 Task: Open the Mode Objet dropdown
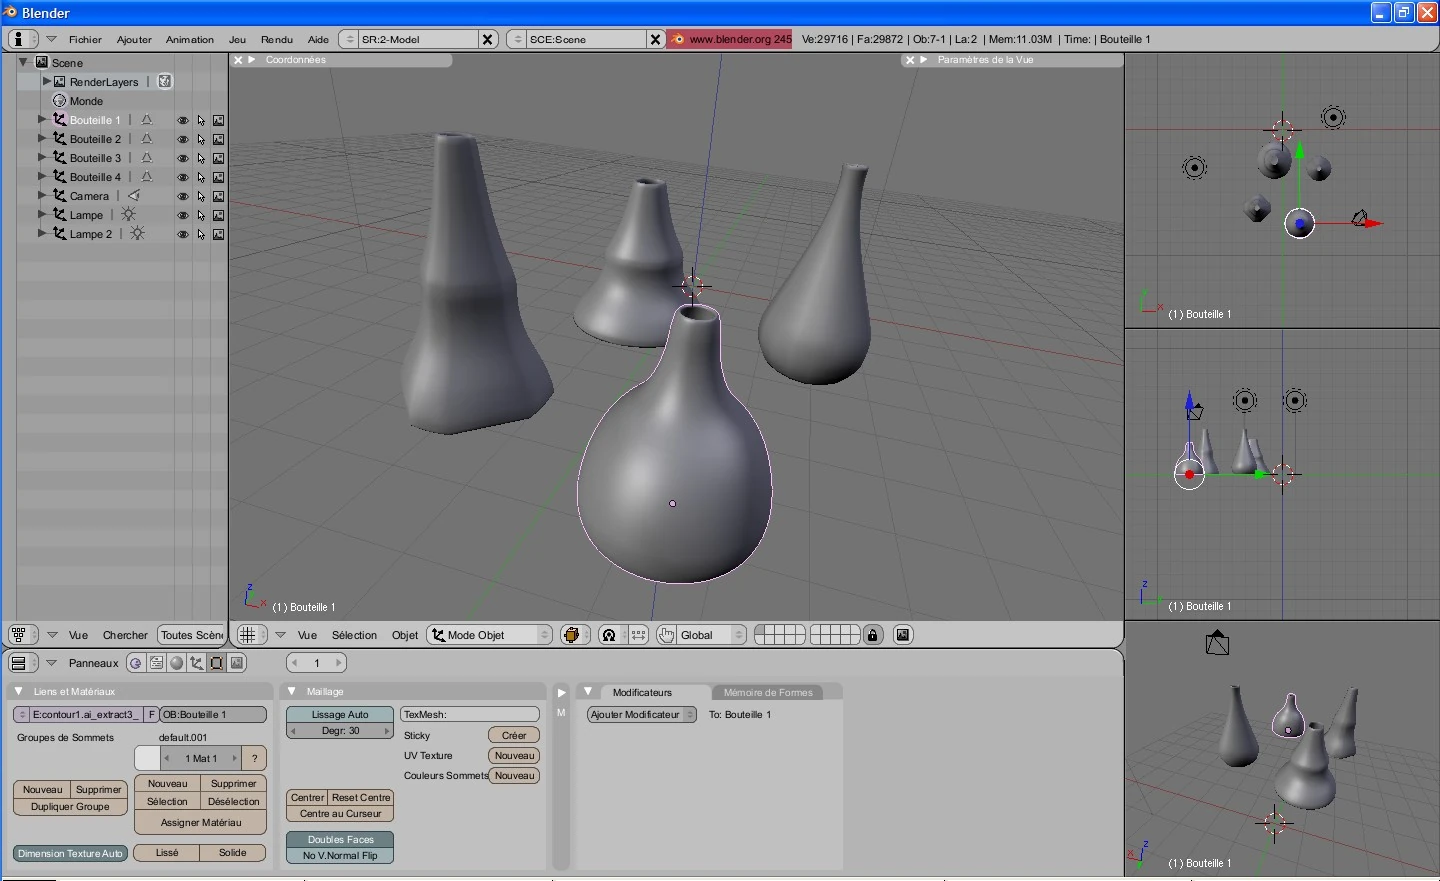[x=490, y=635]
